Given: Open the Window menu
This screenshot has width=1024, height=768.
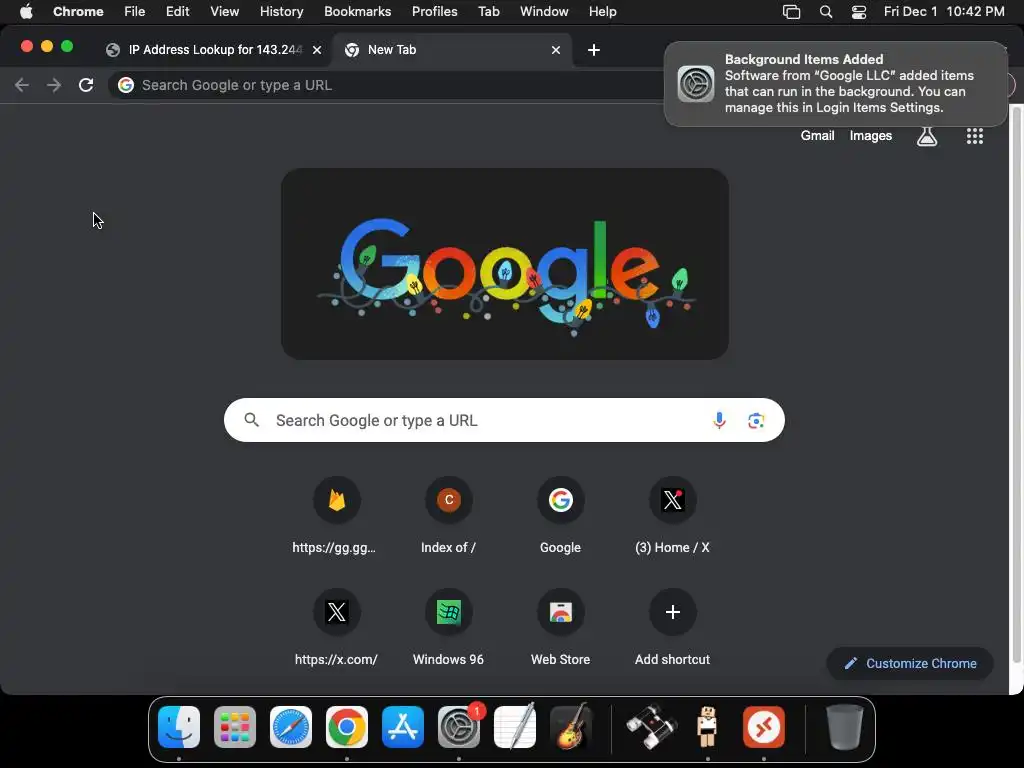Looking at the screenshot, I should coord(544,11).
